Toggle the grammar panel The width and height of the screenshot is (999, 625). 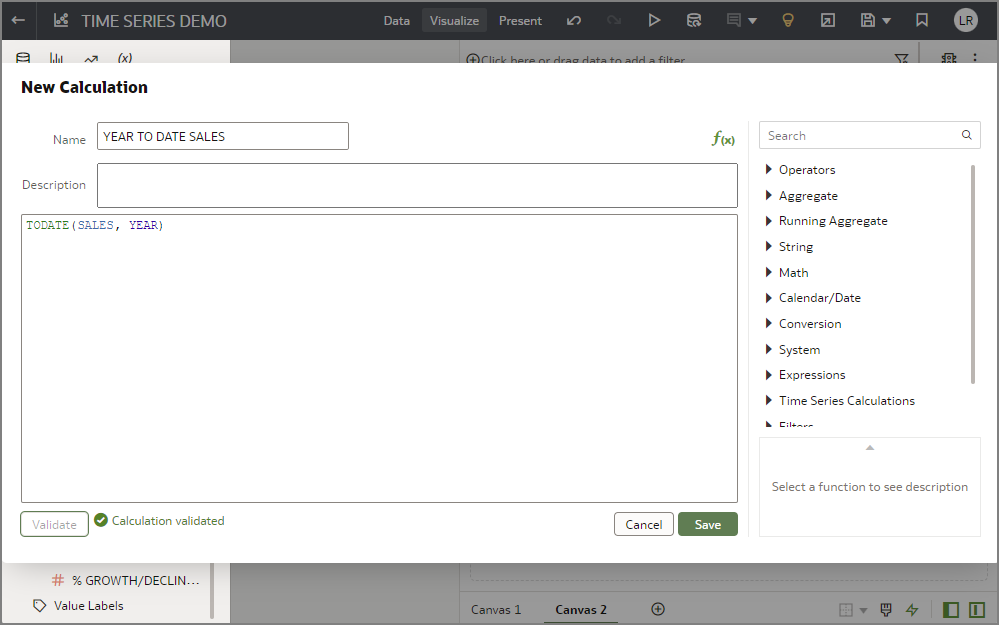point(977,610)
